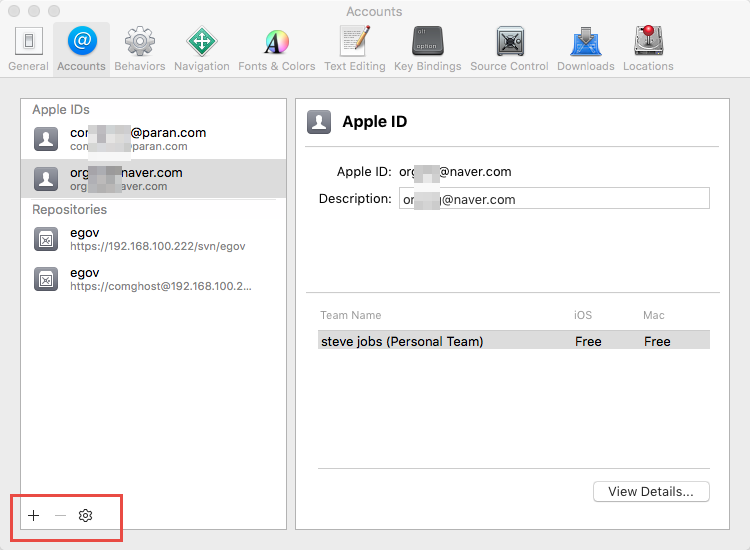
Task: Show Key Bindings preferences
Action: coord(427,48)
